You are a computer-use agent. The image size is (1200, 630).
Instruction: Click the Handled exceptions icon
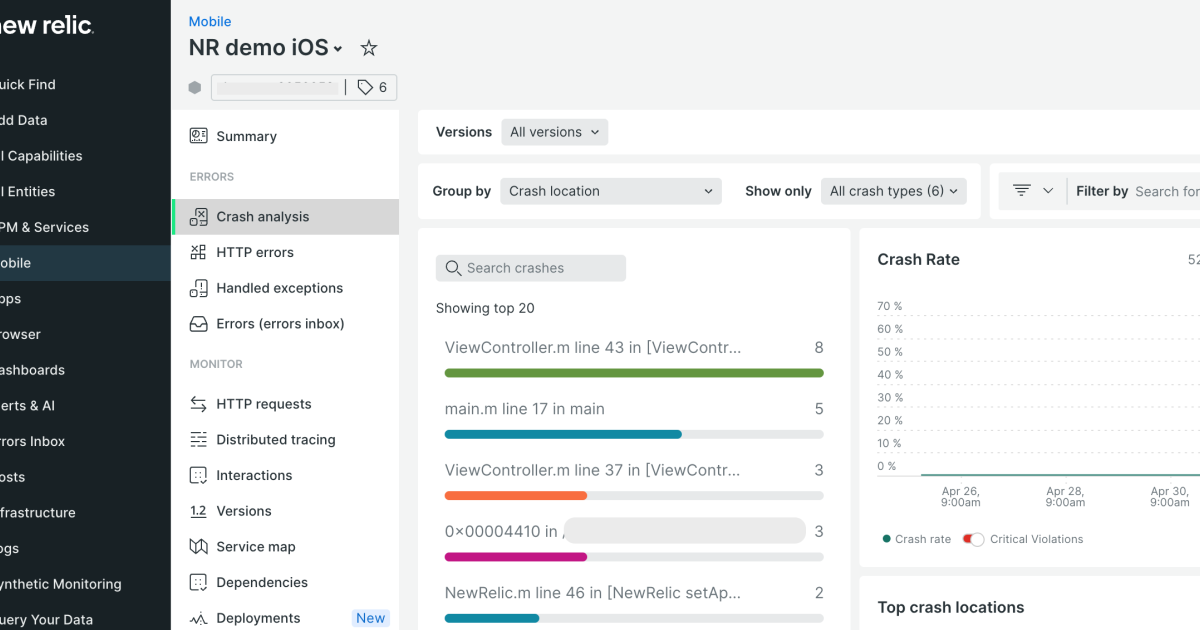pyautogui.click(x=199, y=288)
